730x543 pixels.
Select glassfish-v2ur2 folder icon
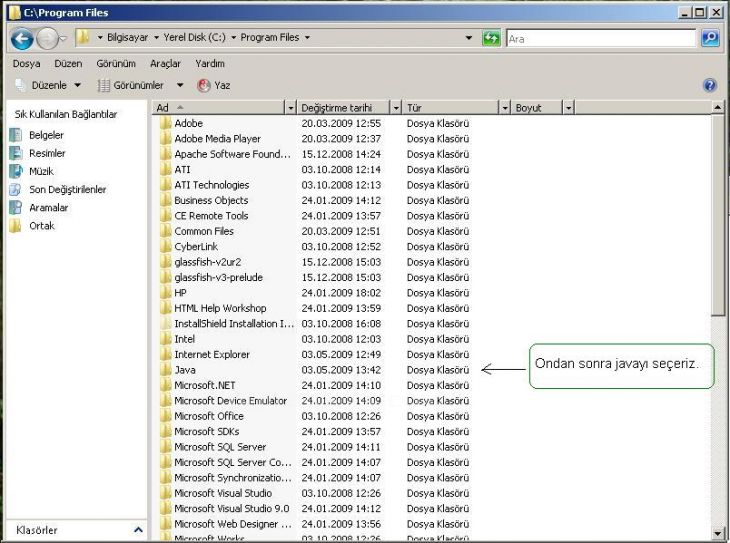[165, 262]
